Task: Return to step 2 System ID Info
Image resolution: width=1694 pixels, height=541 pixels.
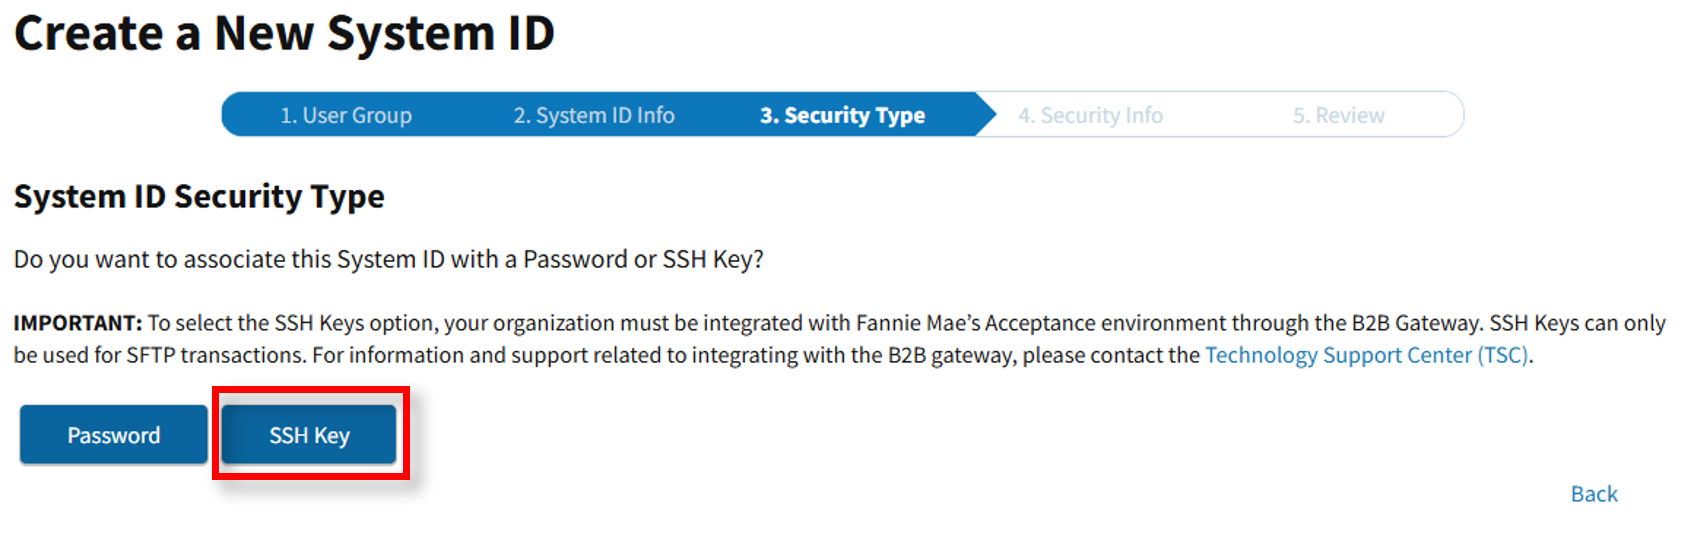Action: 594,115
